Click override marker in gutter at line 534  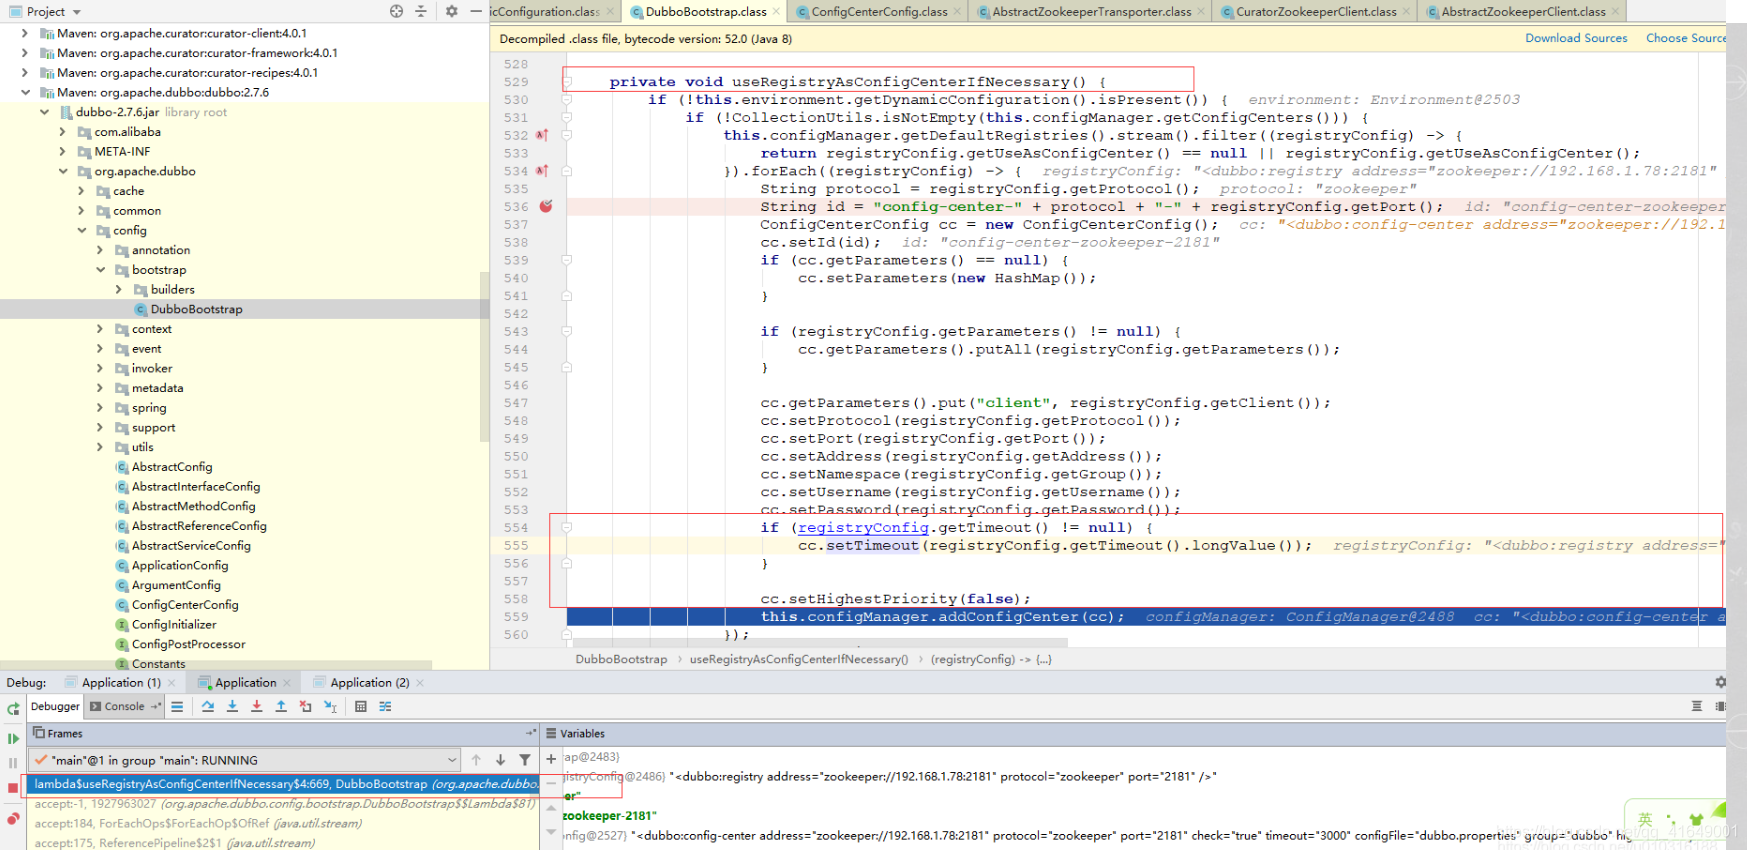click(x=542, y=171)
